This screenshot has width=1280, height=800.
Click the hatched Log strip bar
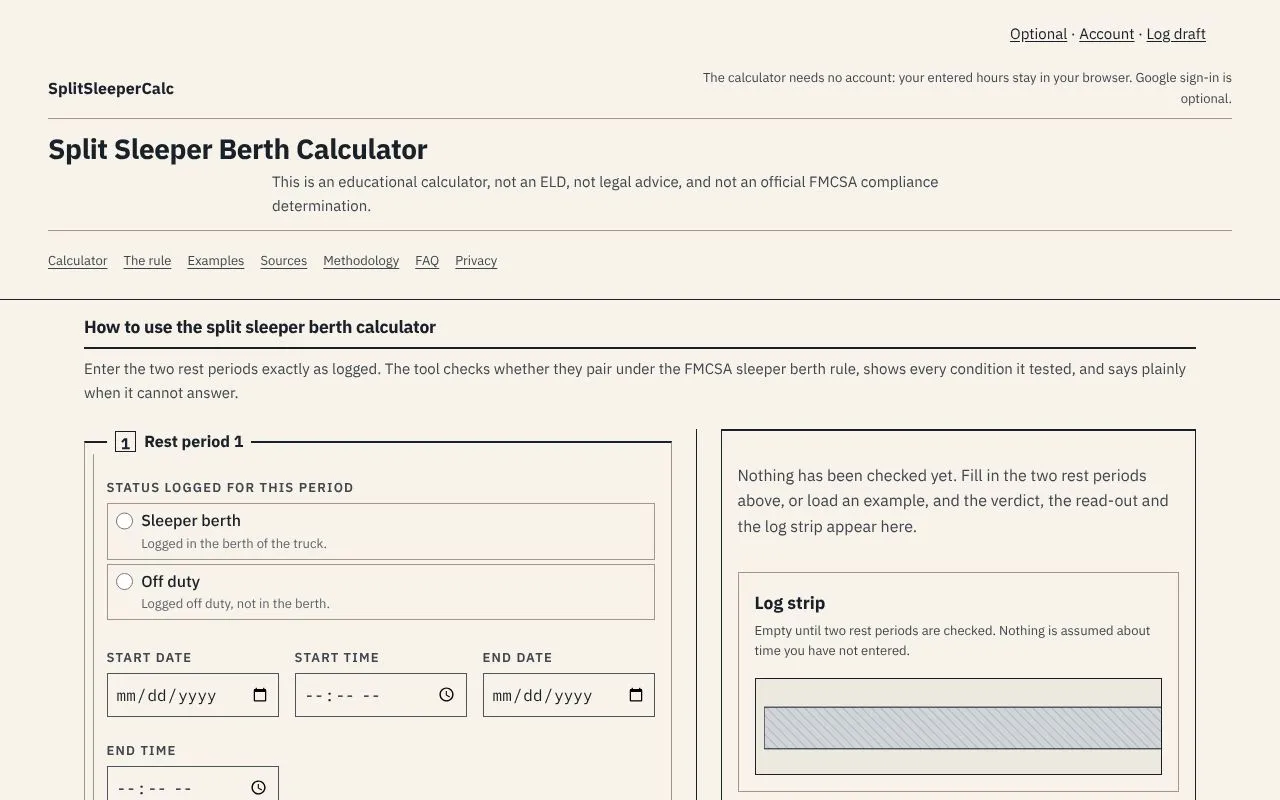click(962, 728)
